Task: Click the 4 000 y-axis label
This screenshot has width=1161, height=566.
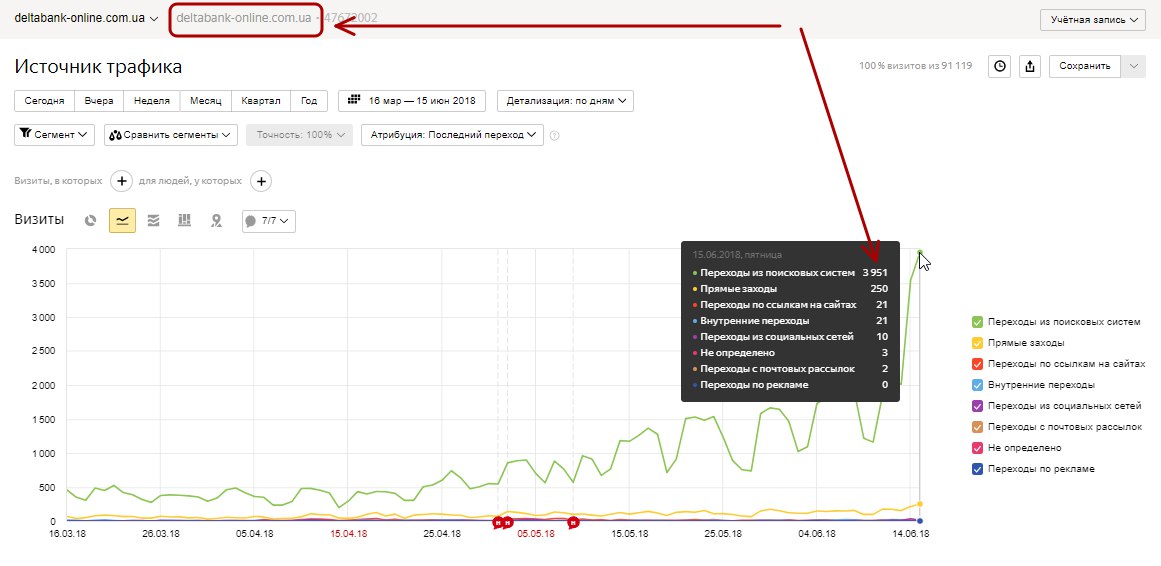Action: [42, 250]
